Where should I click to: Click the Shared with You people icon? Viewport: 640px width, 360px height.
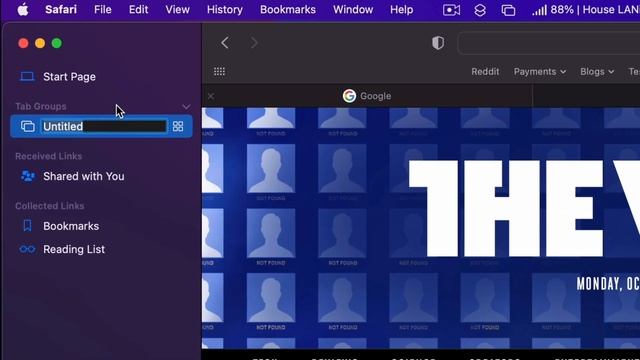27,176
